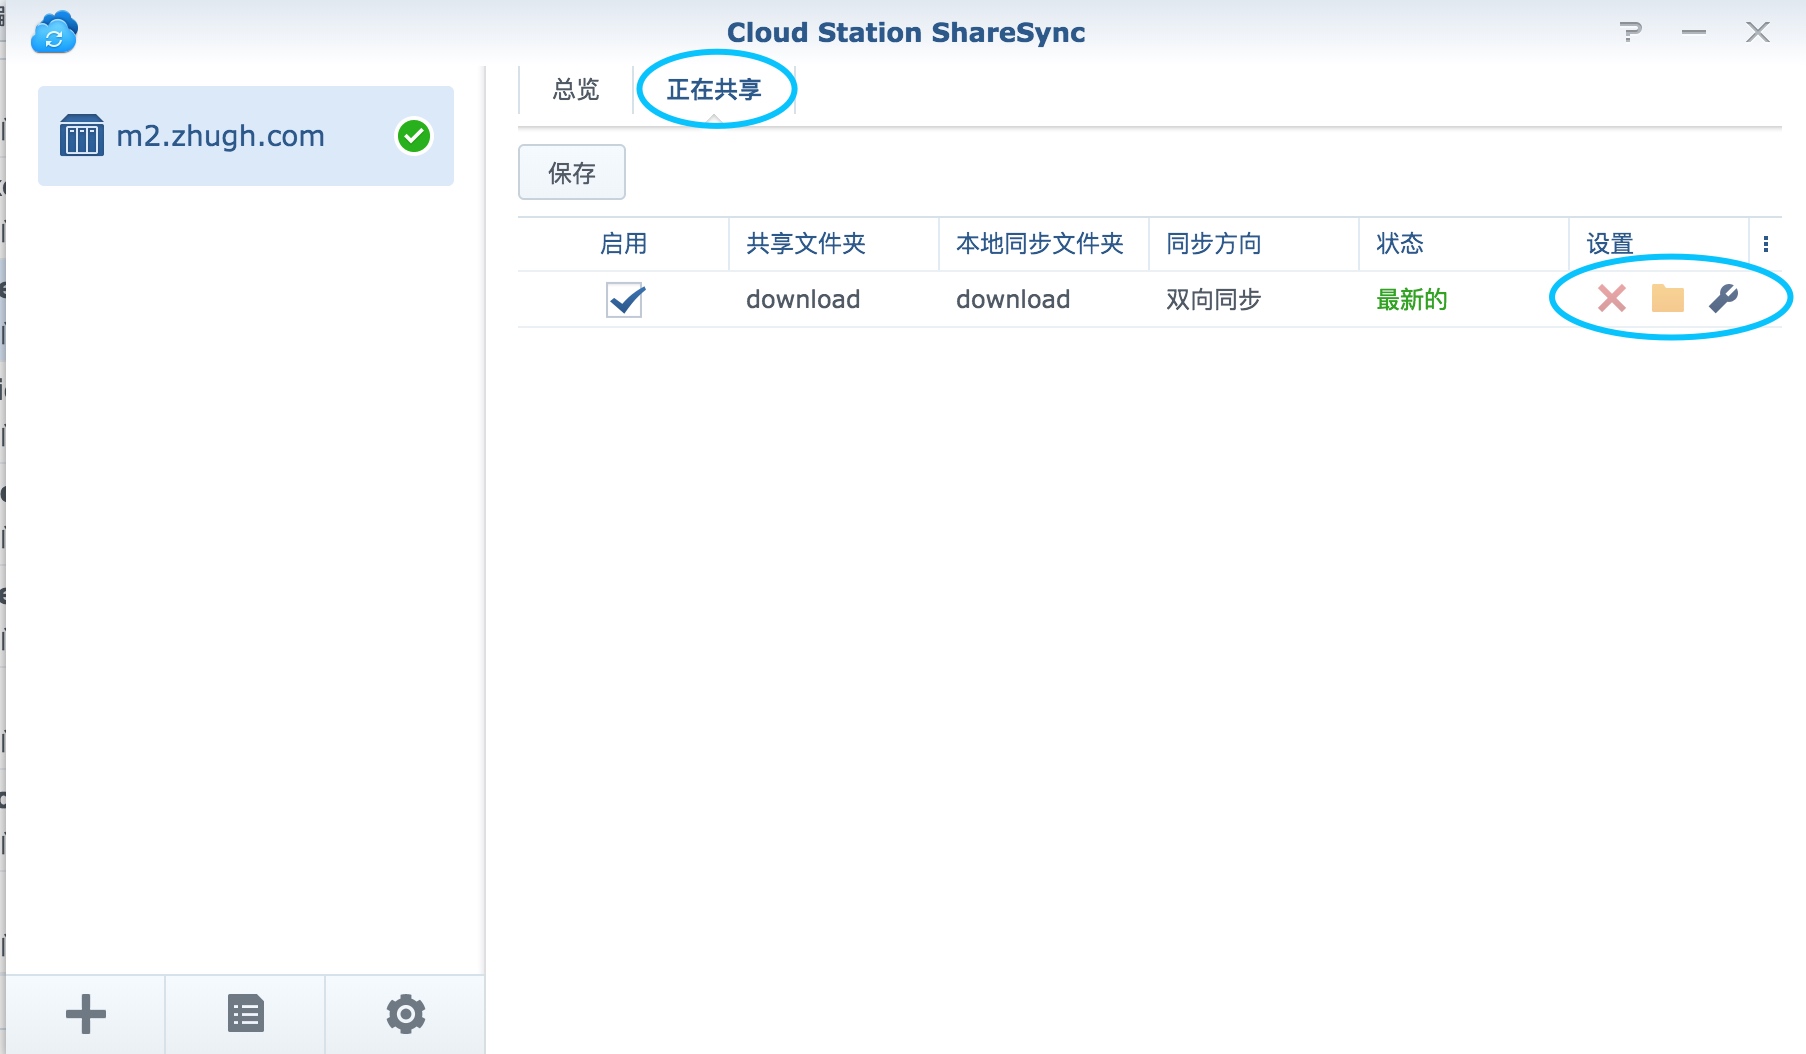Open global settings gear icon

point(406,1014)
